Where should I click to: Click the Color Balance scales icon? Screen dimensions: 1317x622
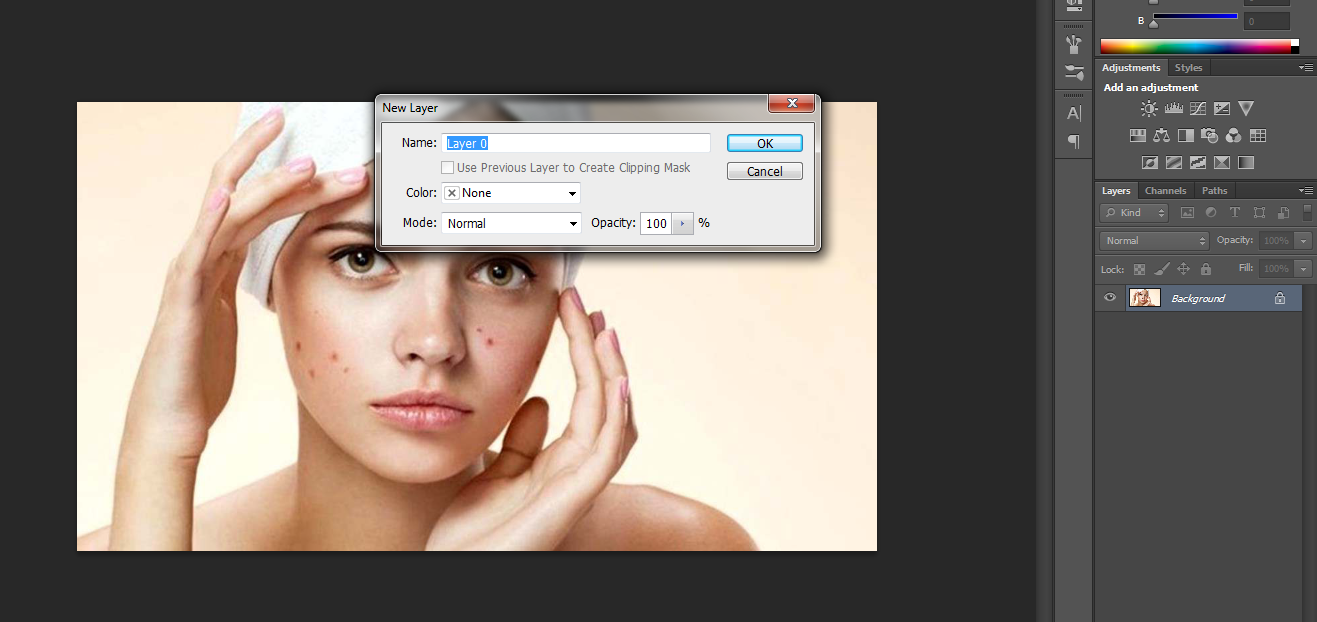1161,135
